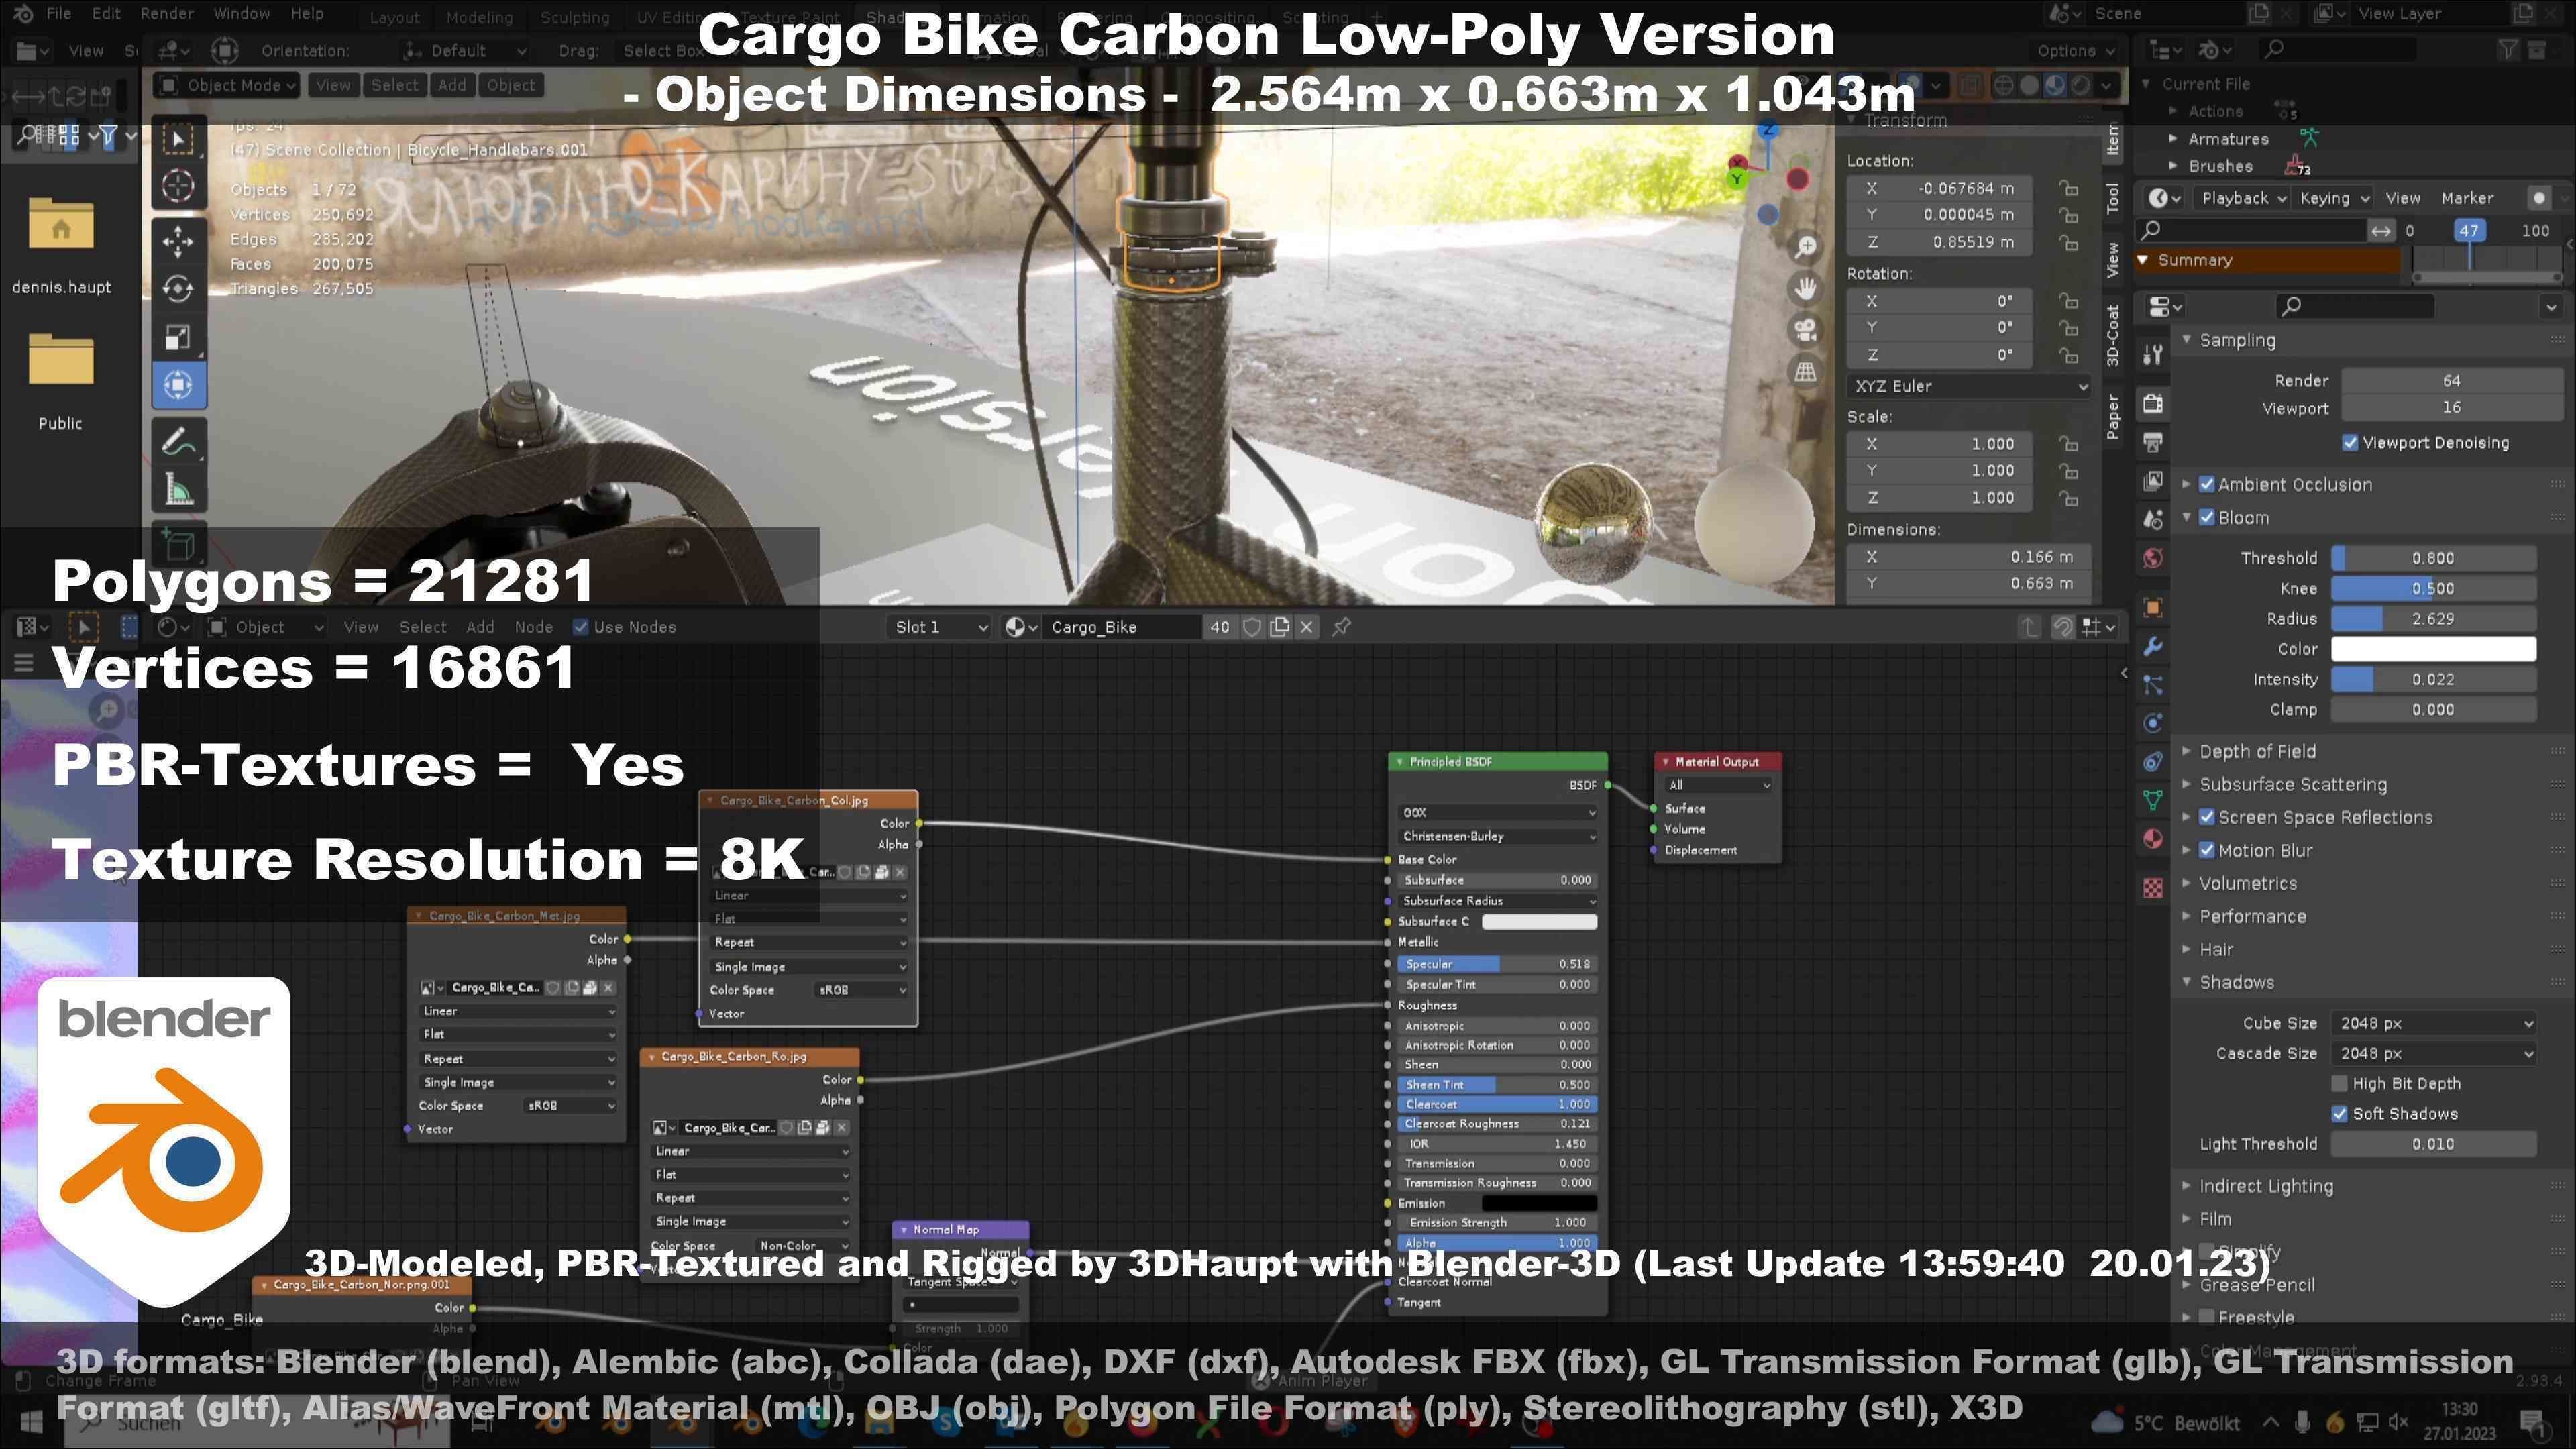Open the Cube Size dropdown

[2433, 1023]
